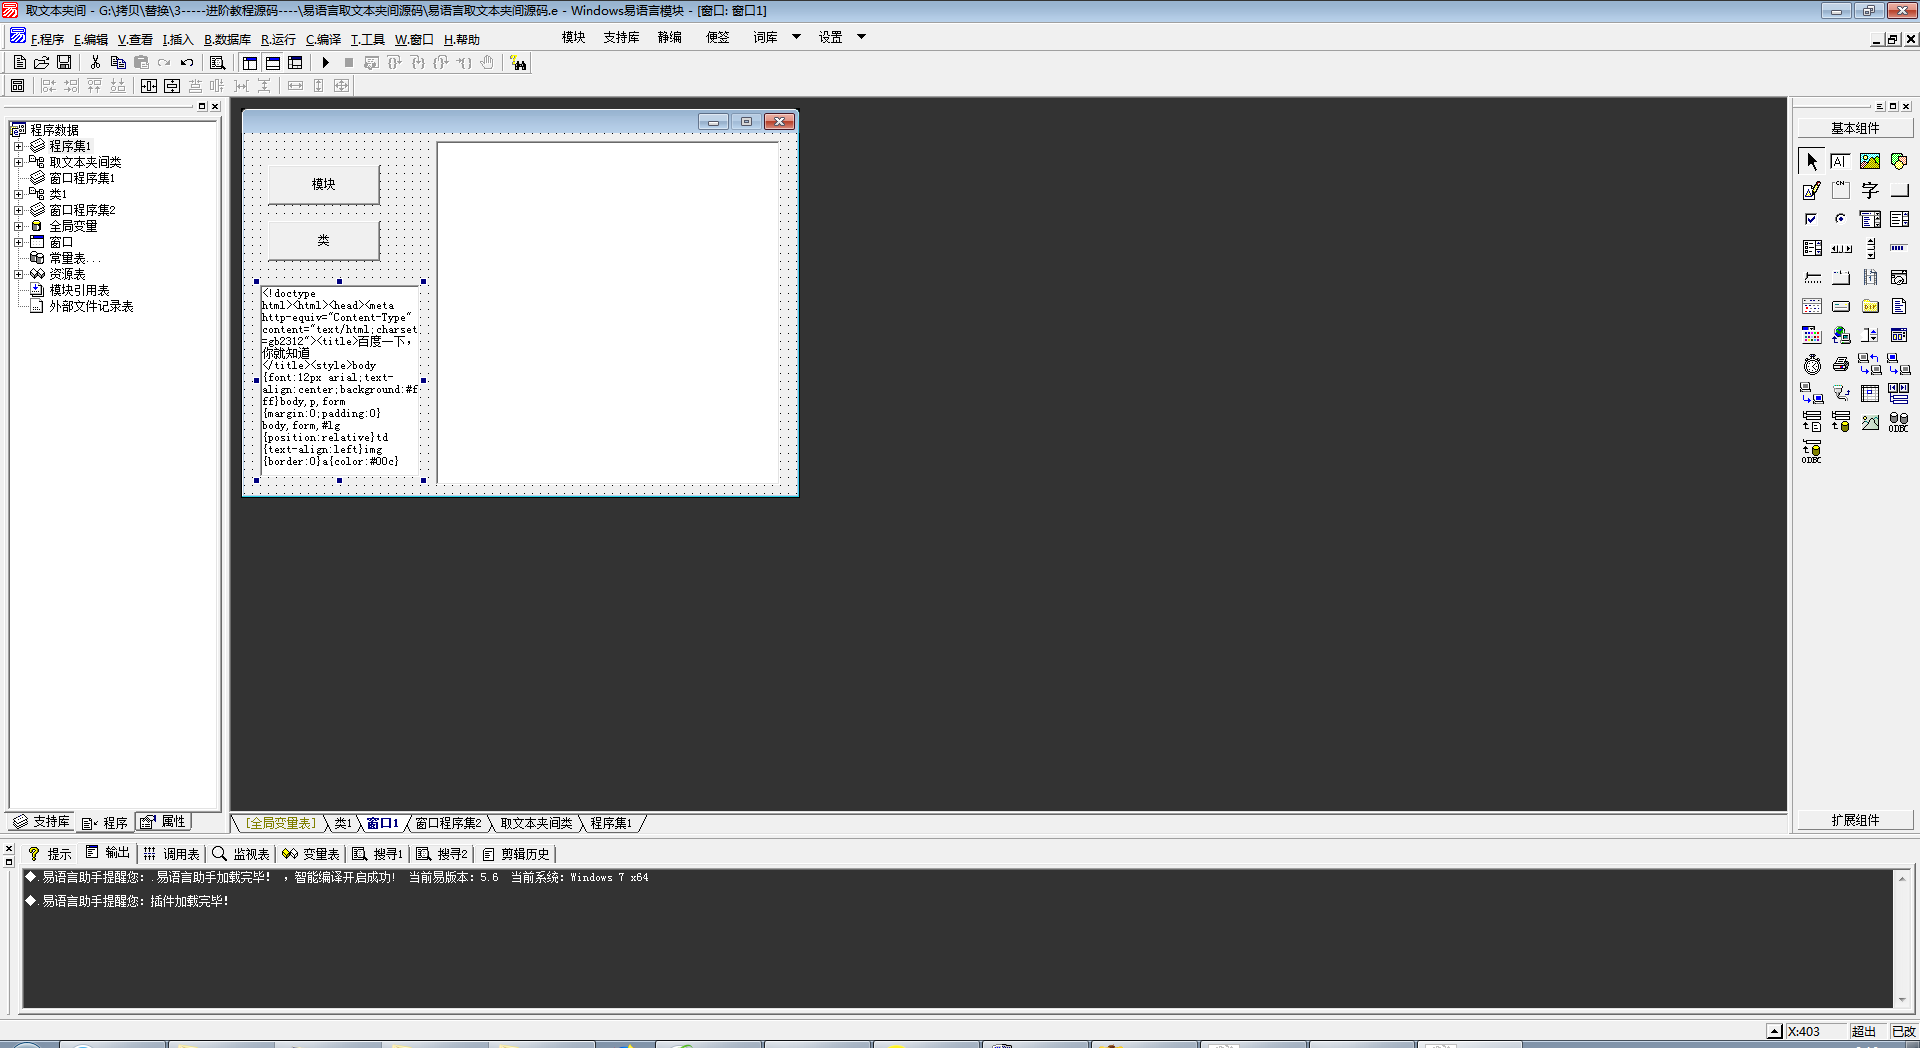Click the Save file toolbar icon
The image size is (1920, 1048).
[x=64, y=63]
